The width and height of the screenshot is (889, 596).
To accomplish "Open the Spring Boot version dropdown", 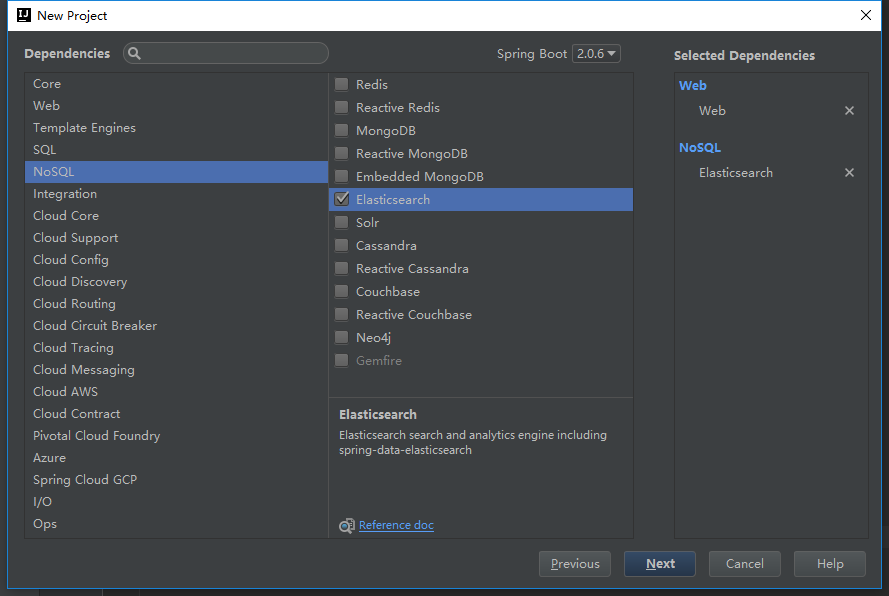I will pyautogui.click(x=596, y=53).
